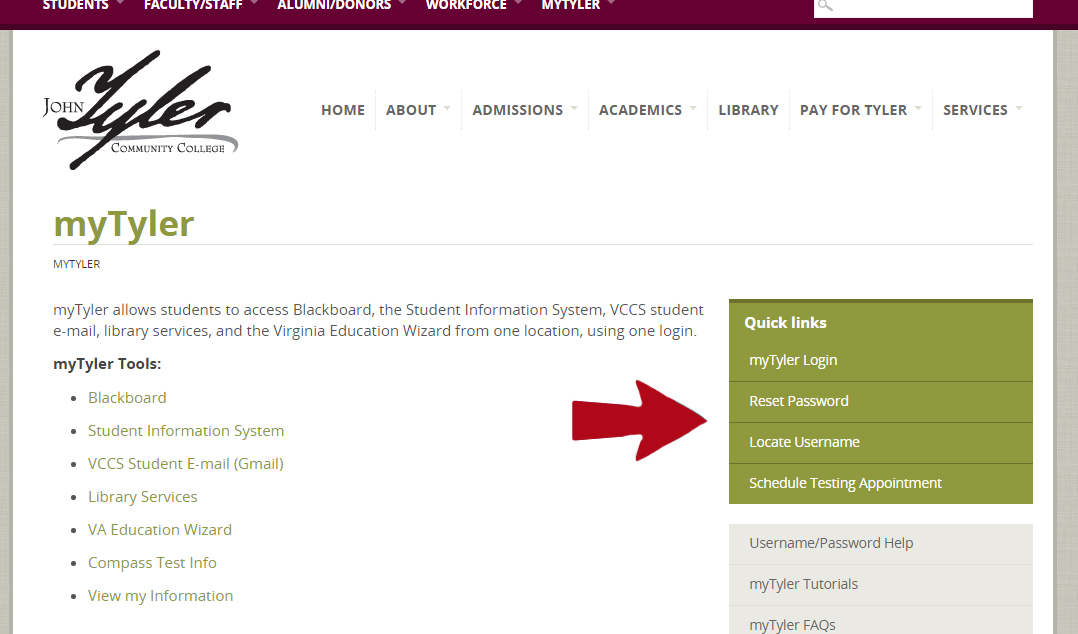Expand the Admissions dropdown arrow
The image size is (1078, 634).
574,108
